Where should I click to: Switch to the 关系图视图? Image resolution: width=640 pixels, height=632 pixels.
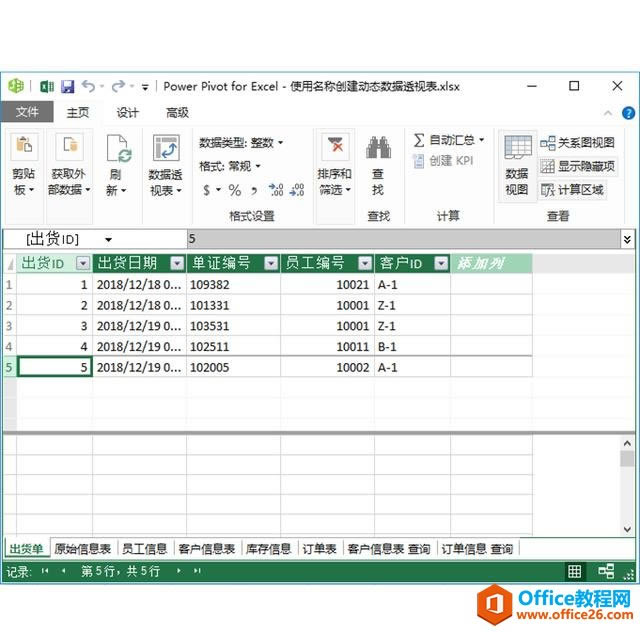click(578, 143)
